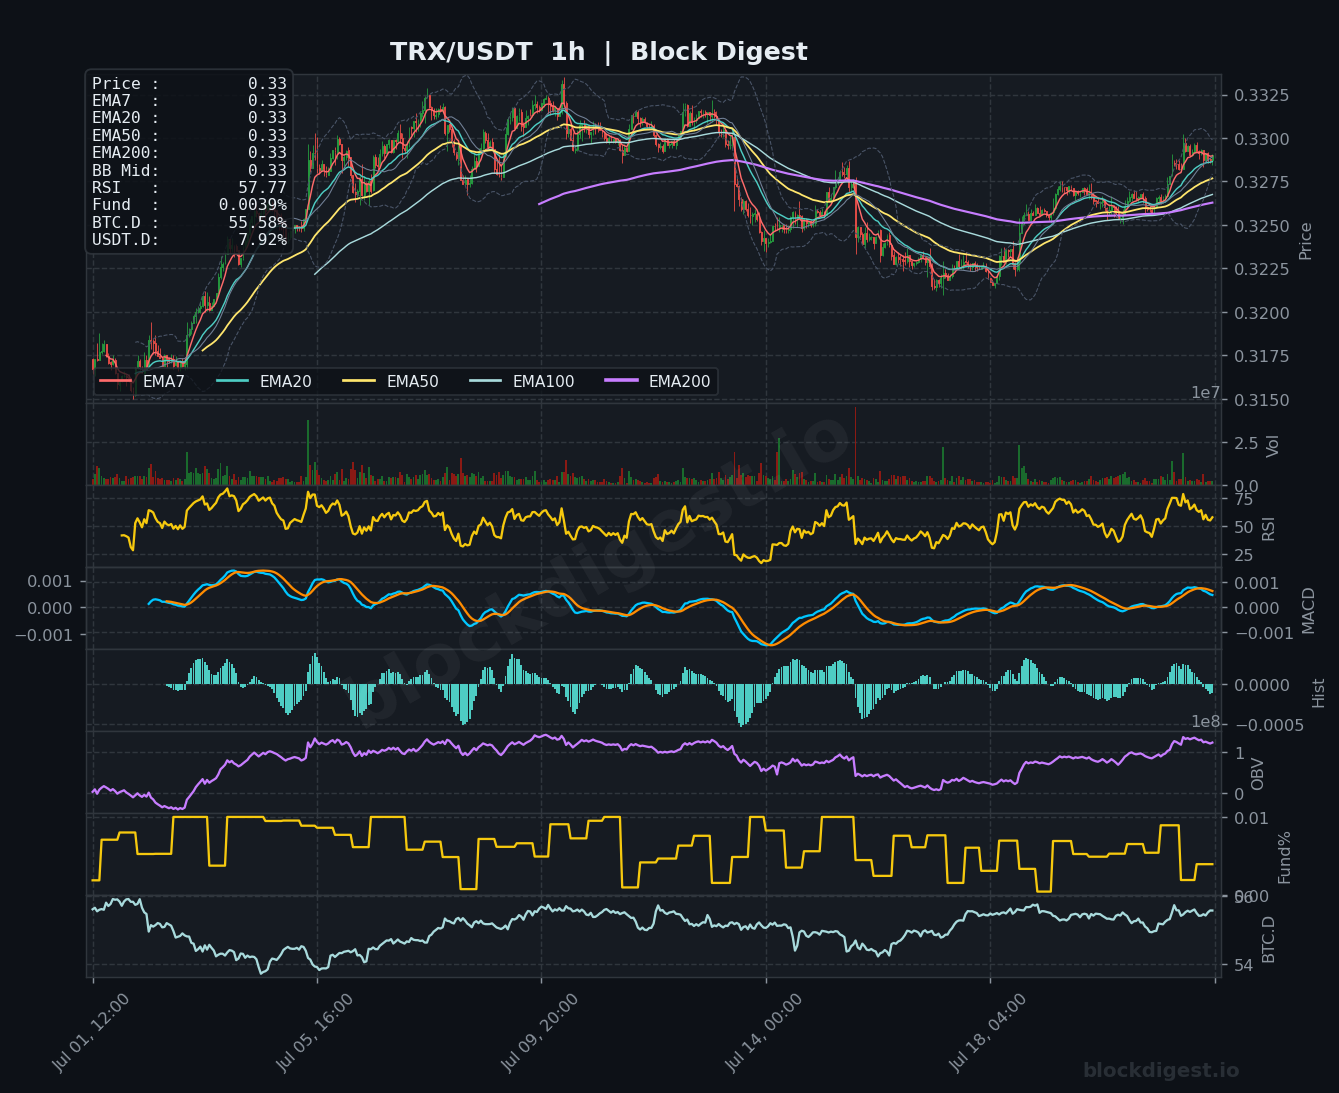Click the 1e8 exponent label above the OBV axis
This screenshot has width=1339, height=1093.
point(1205,722)
